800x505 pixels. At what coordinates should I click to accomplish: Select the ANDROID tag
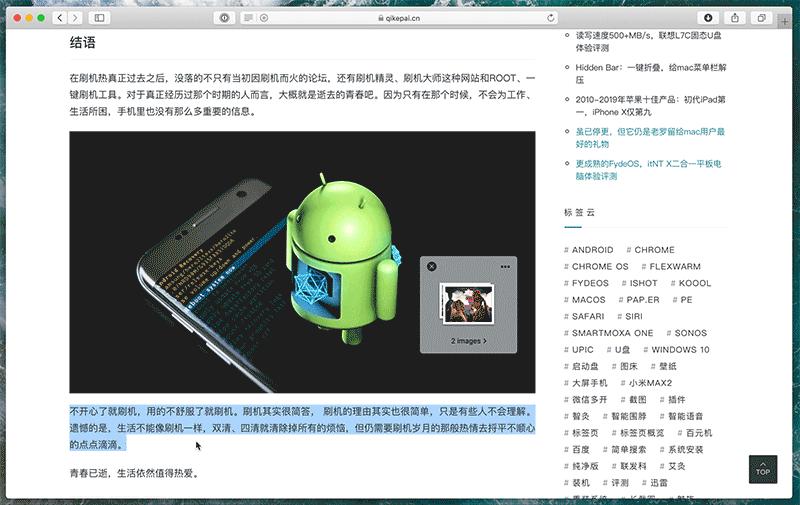[588, 250]
